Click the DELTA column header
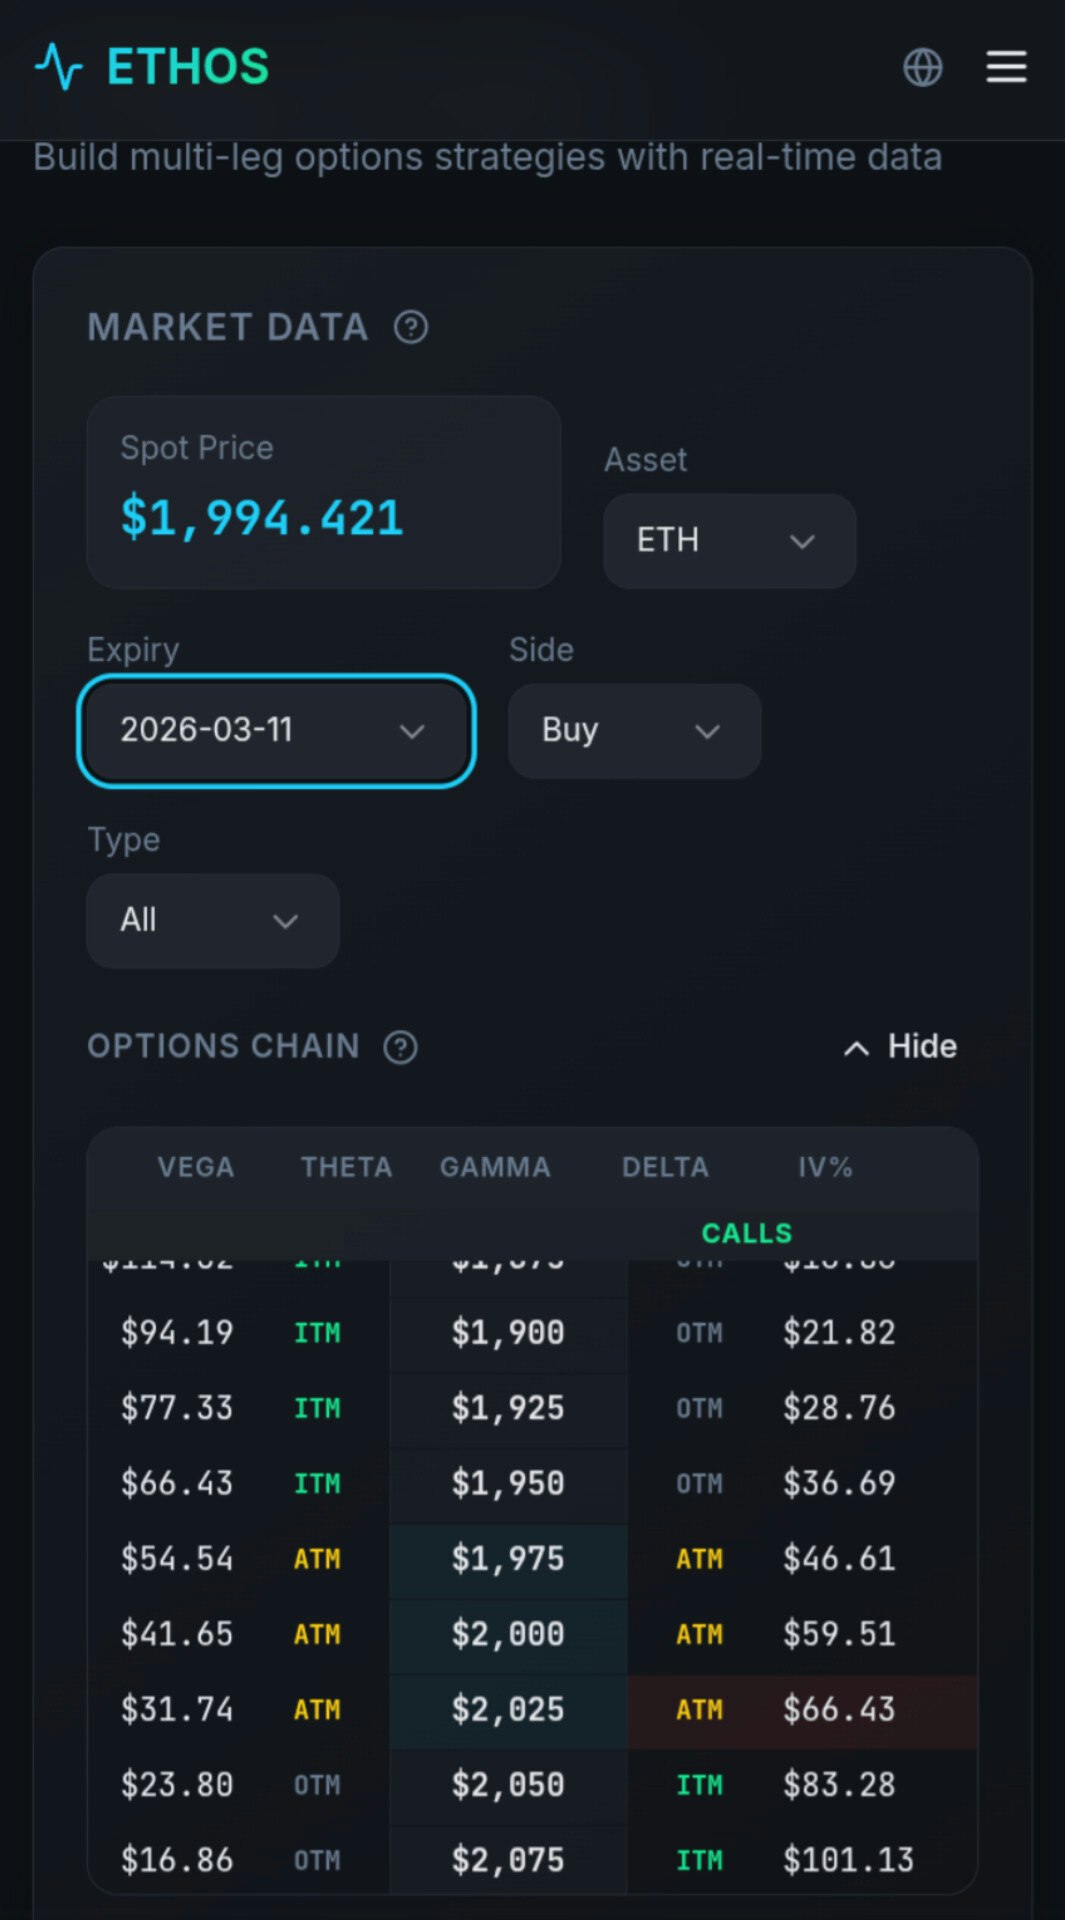 pos(665,1167)
